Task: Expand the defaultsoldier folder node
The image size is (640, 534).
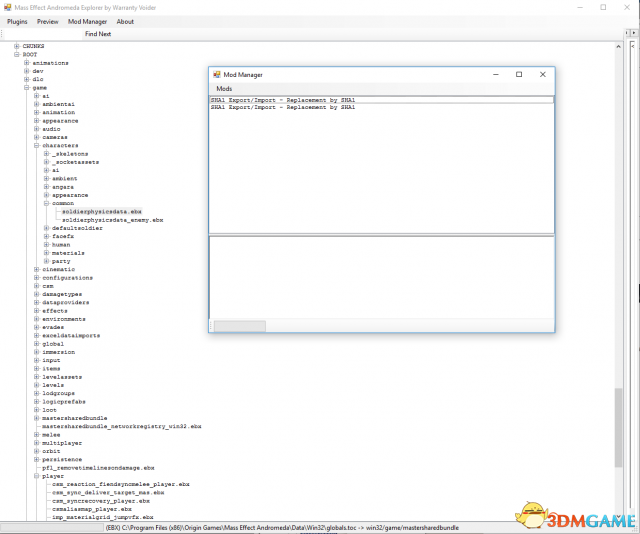Action: [46, 228]
